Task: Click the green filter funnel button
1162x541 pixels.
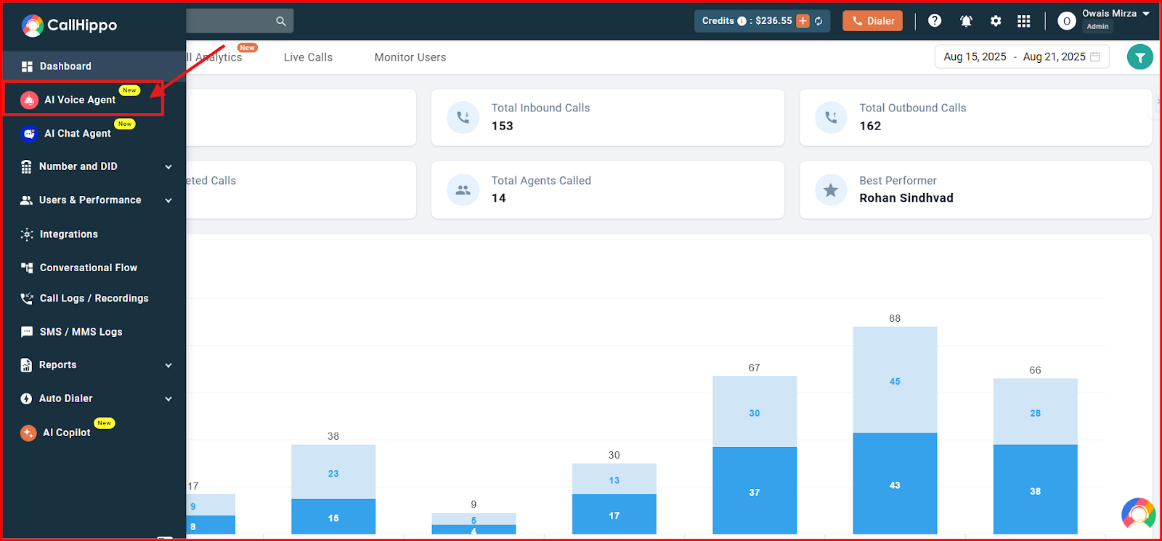Action: pyautogui.click(x=1140, y=57)
